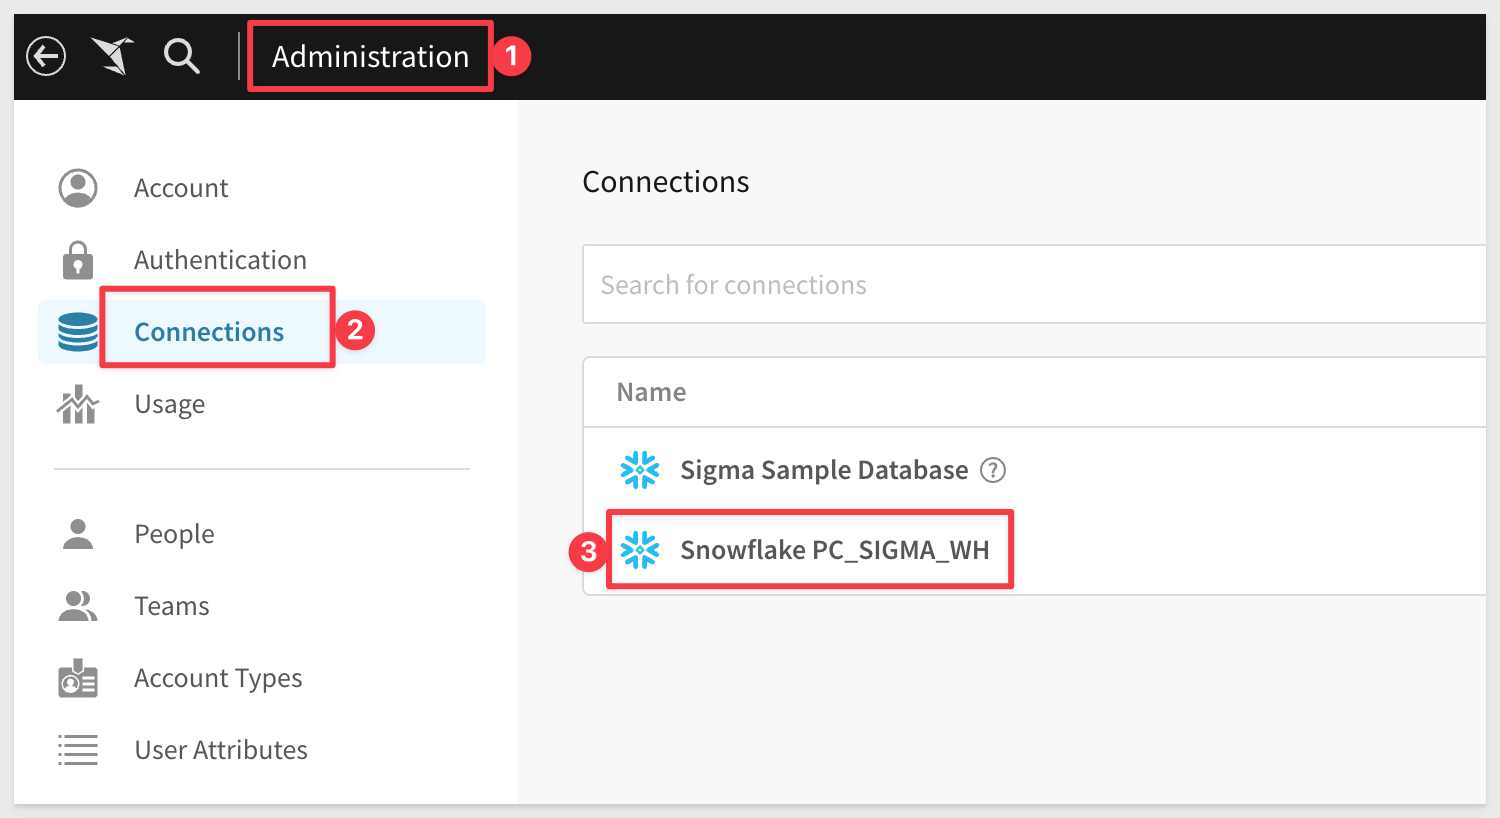The image size is (1500, 818).
Task: Open the Account Types page
Action: point(218,678)
